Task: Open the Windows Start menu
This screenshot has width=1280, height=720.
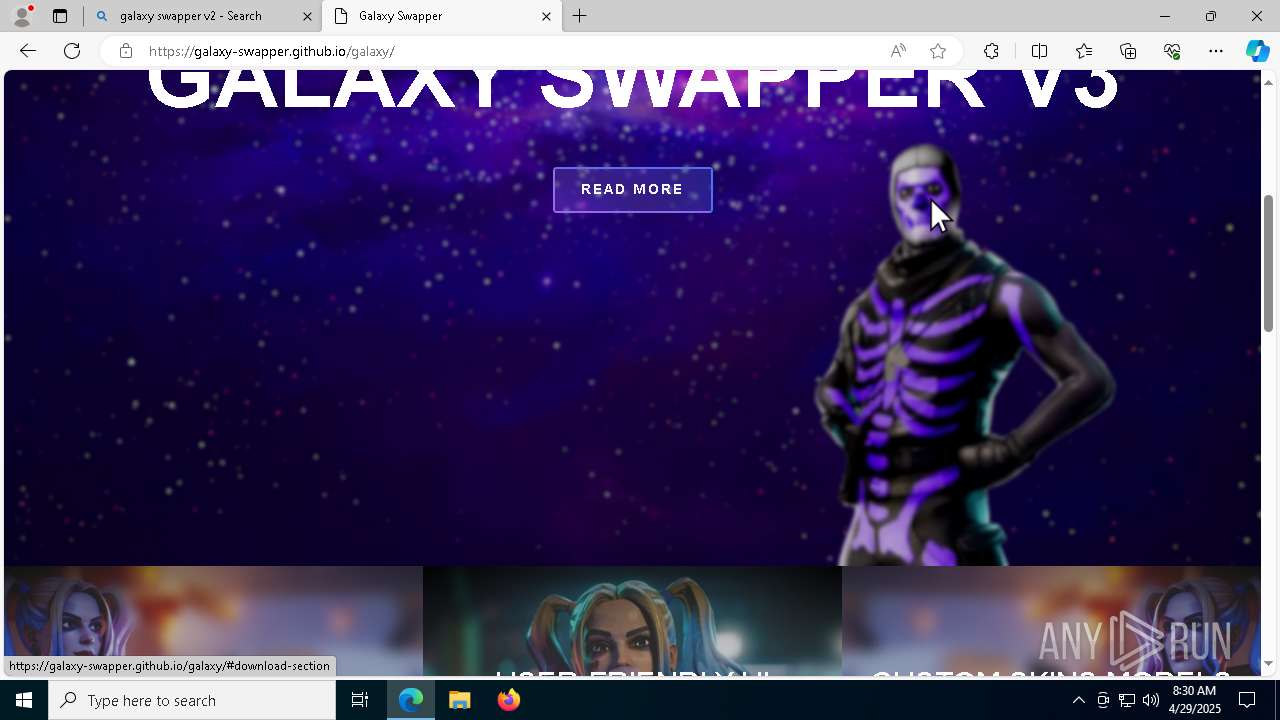Action: pyautogui.click(x=24, y=700)
